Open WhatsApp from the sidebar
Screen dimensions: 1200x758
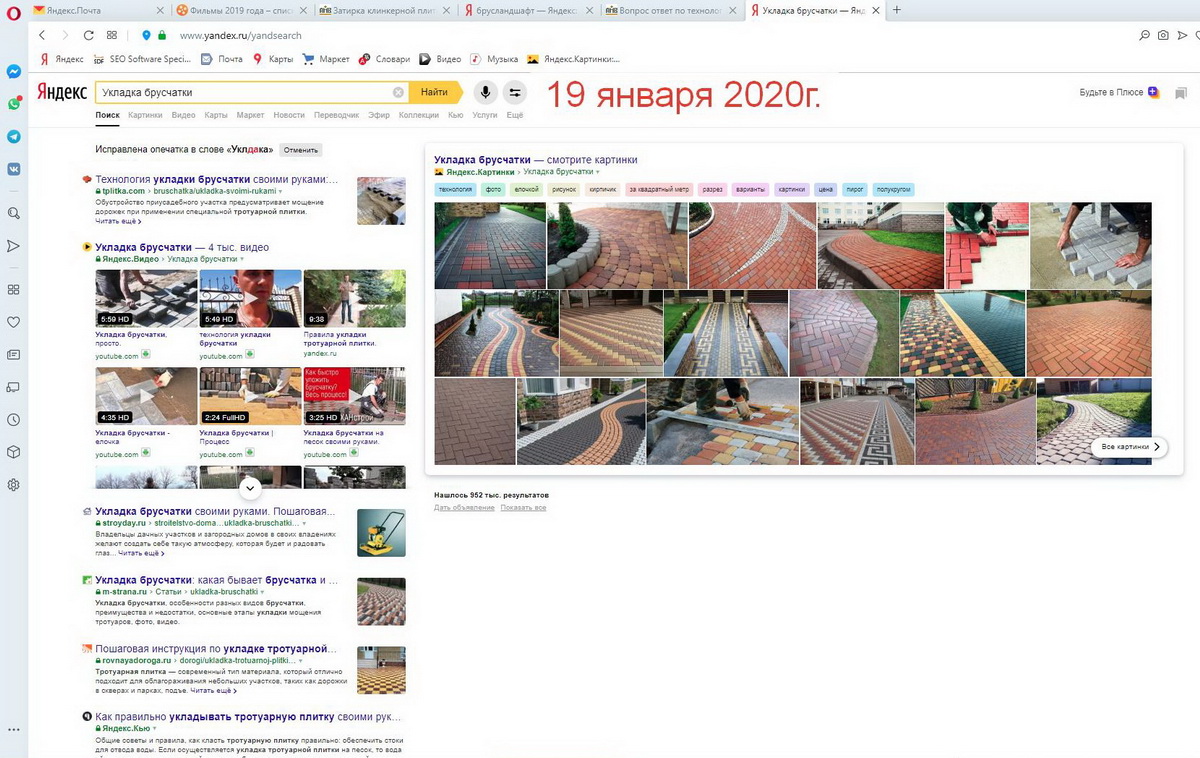coord(14,104)
